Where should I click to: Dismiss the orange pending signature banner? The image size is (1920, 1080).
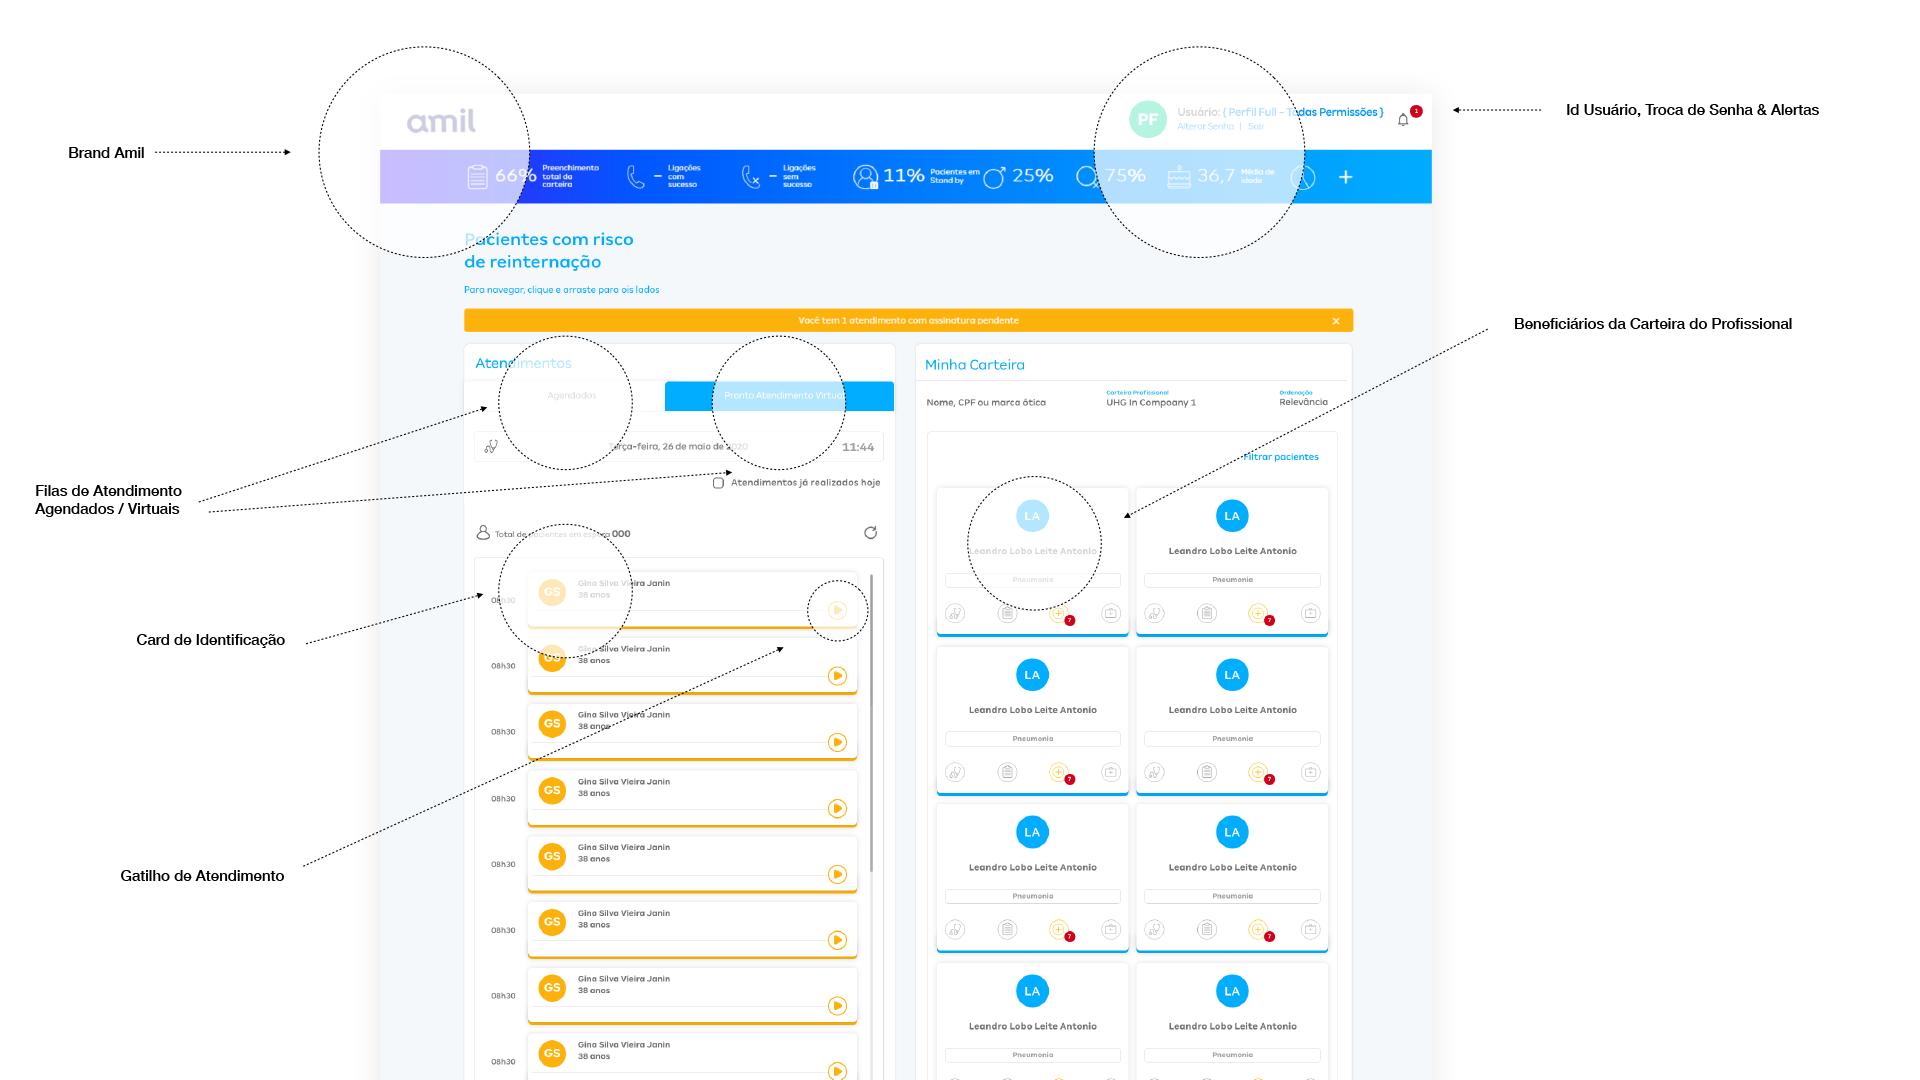(x=1336, y=321)
